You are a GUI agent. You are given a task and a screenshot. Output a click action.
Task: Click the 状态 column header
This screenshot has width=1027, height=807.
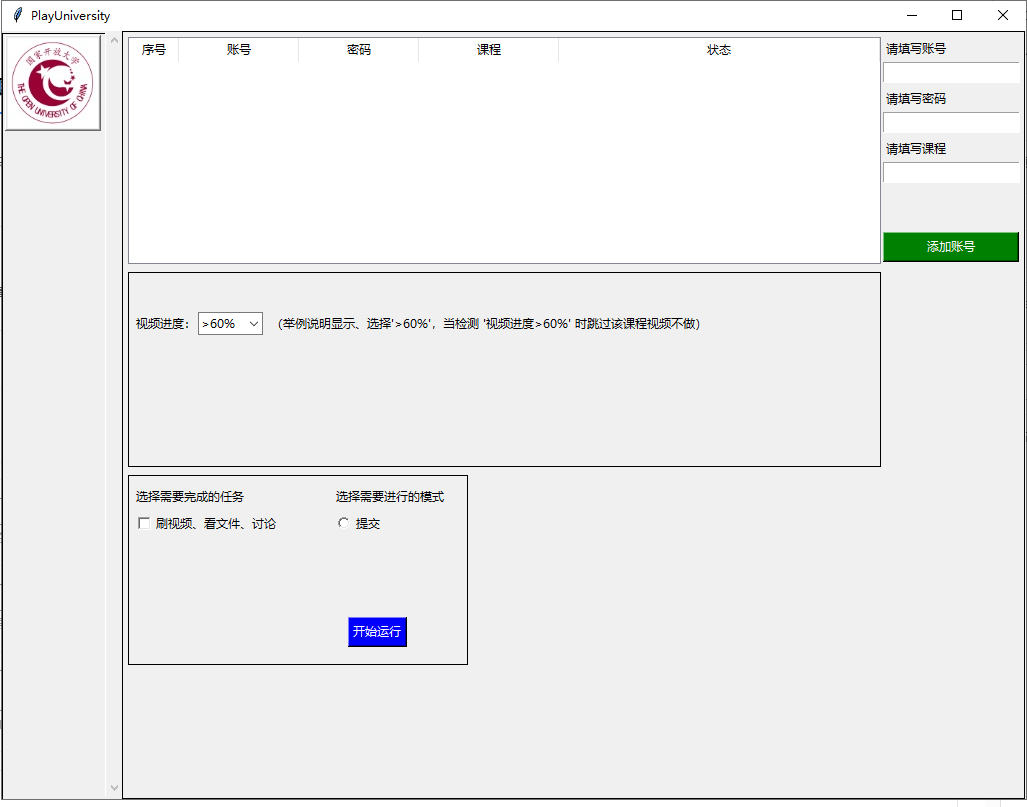coord(719,50)
